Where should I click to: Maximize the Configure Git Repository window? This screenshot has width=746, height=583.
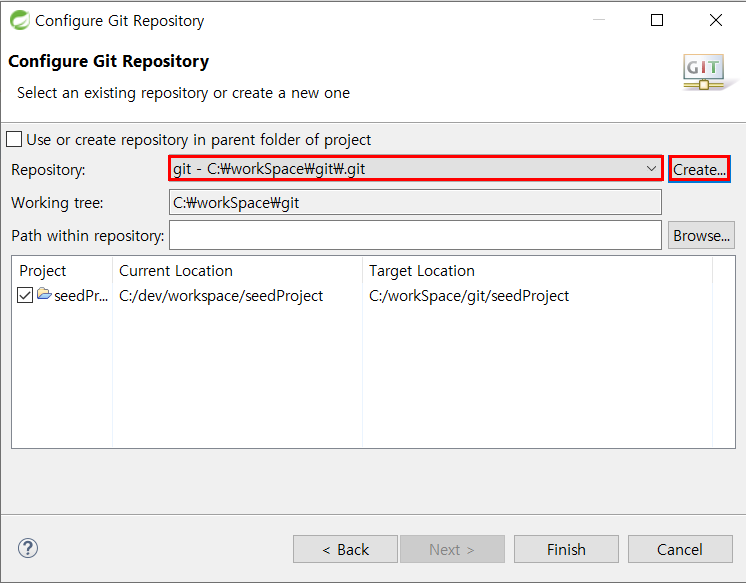click(657, 20)
